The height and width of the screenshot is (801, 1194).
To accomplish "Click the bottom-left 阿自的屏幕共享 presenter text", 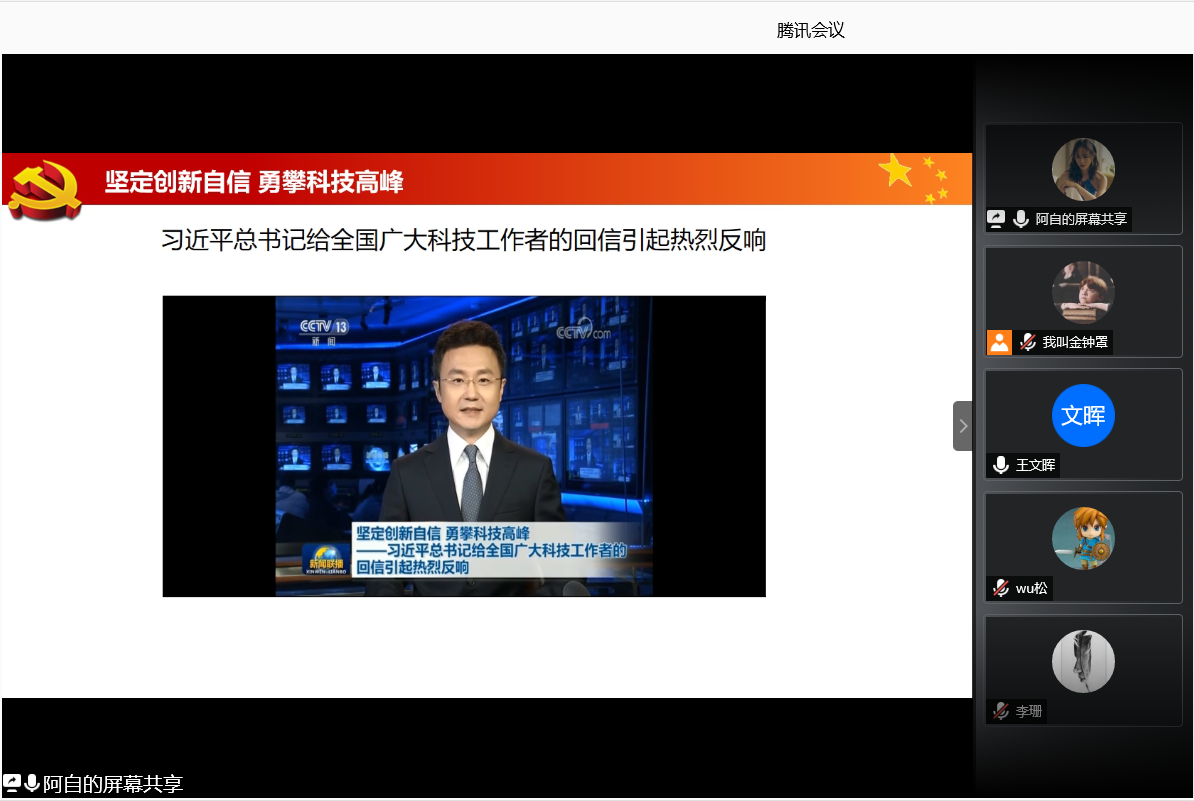I will click(x=113, y=784).
